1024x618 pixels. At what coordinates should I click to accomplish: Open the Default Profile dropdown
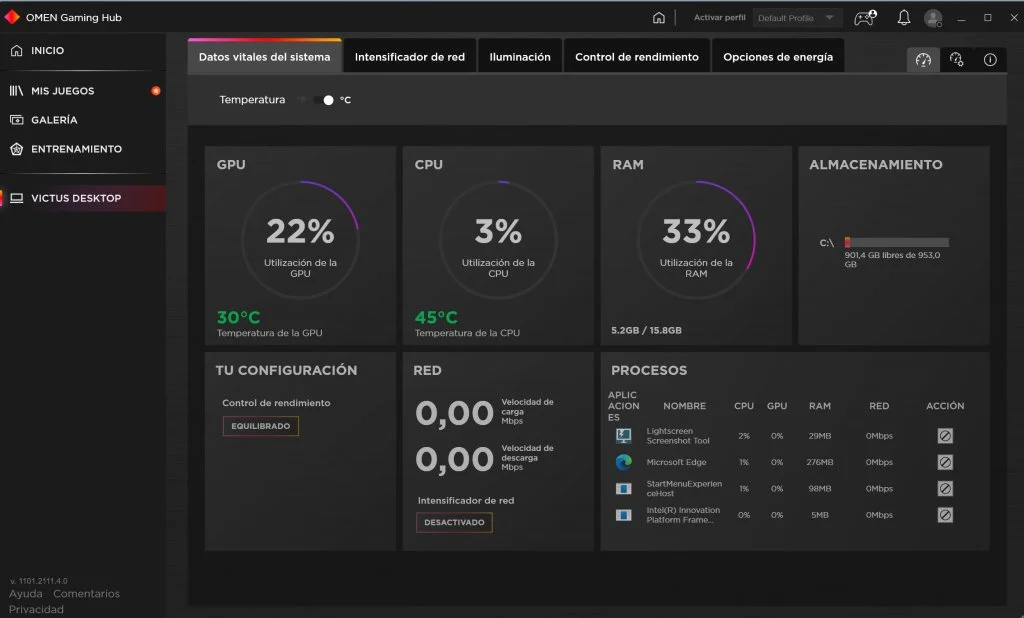(797, 18)
